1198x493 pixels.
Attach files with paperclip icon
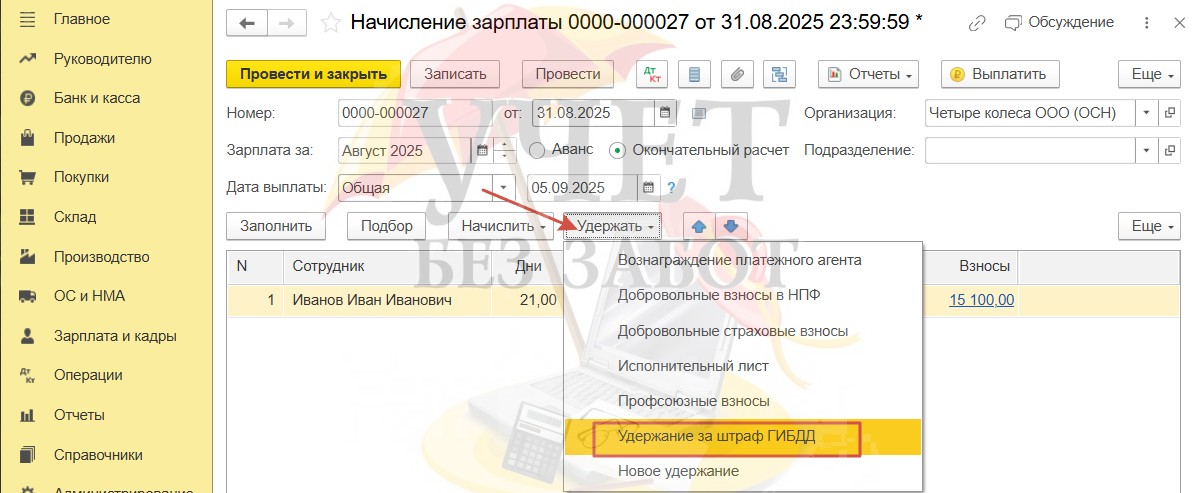pyautogui.click(x=737, y=74)
